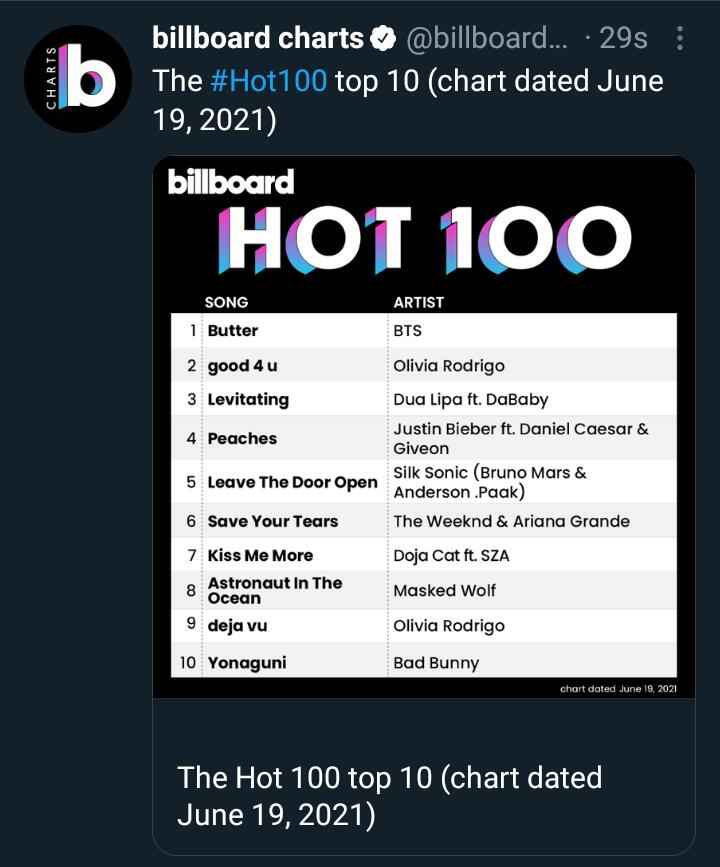Click Dua Lipa ft. DaBaby artist text

(x=470, y=399)
